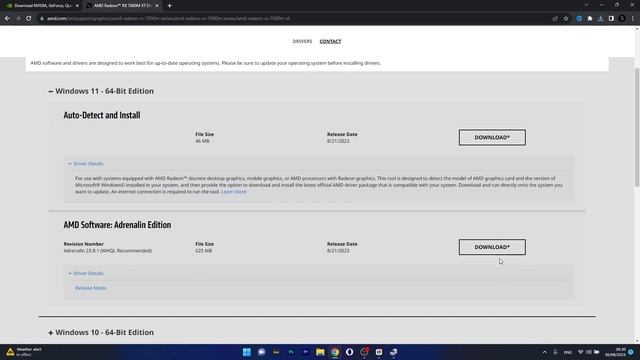Viewport: 640px width, 360px height.
Task: Share this page via share icon
Action: (x=555, y=18)
